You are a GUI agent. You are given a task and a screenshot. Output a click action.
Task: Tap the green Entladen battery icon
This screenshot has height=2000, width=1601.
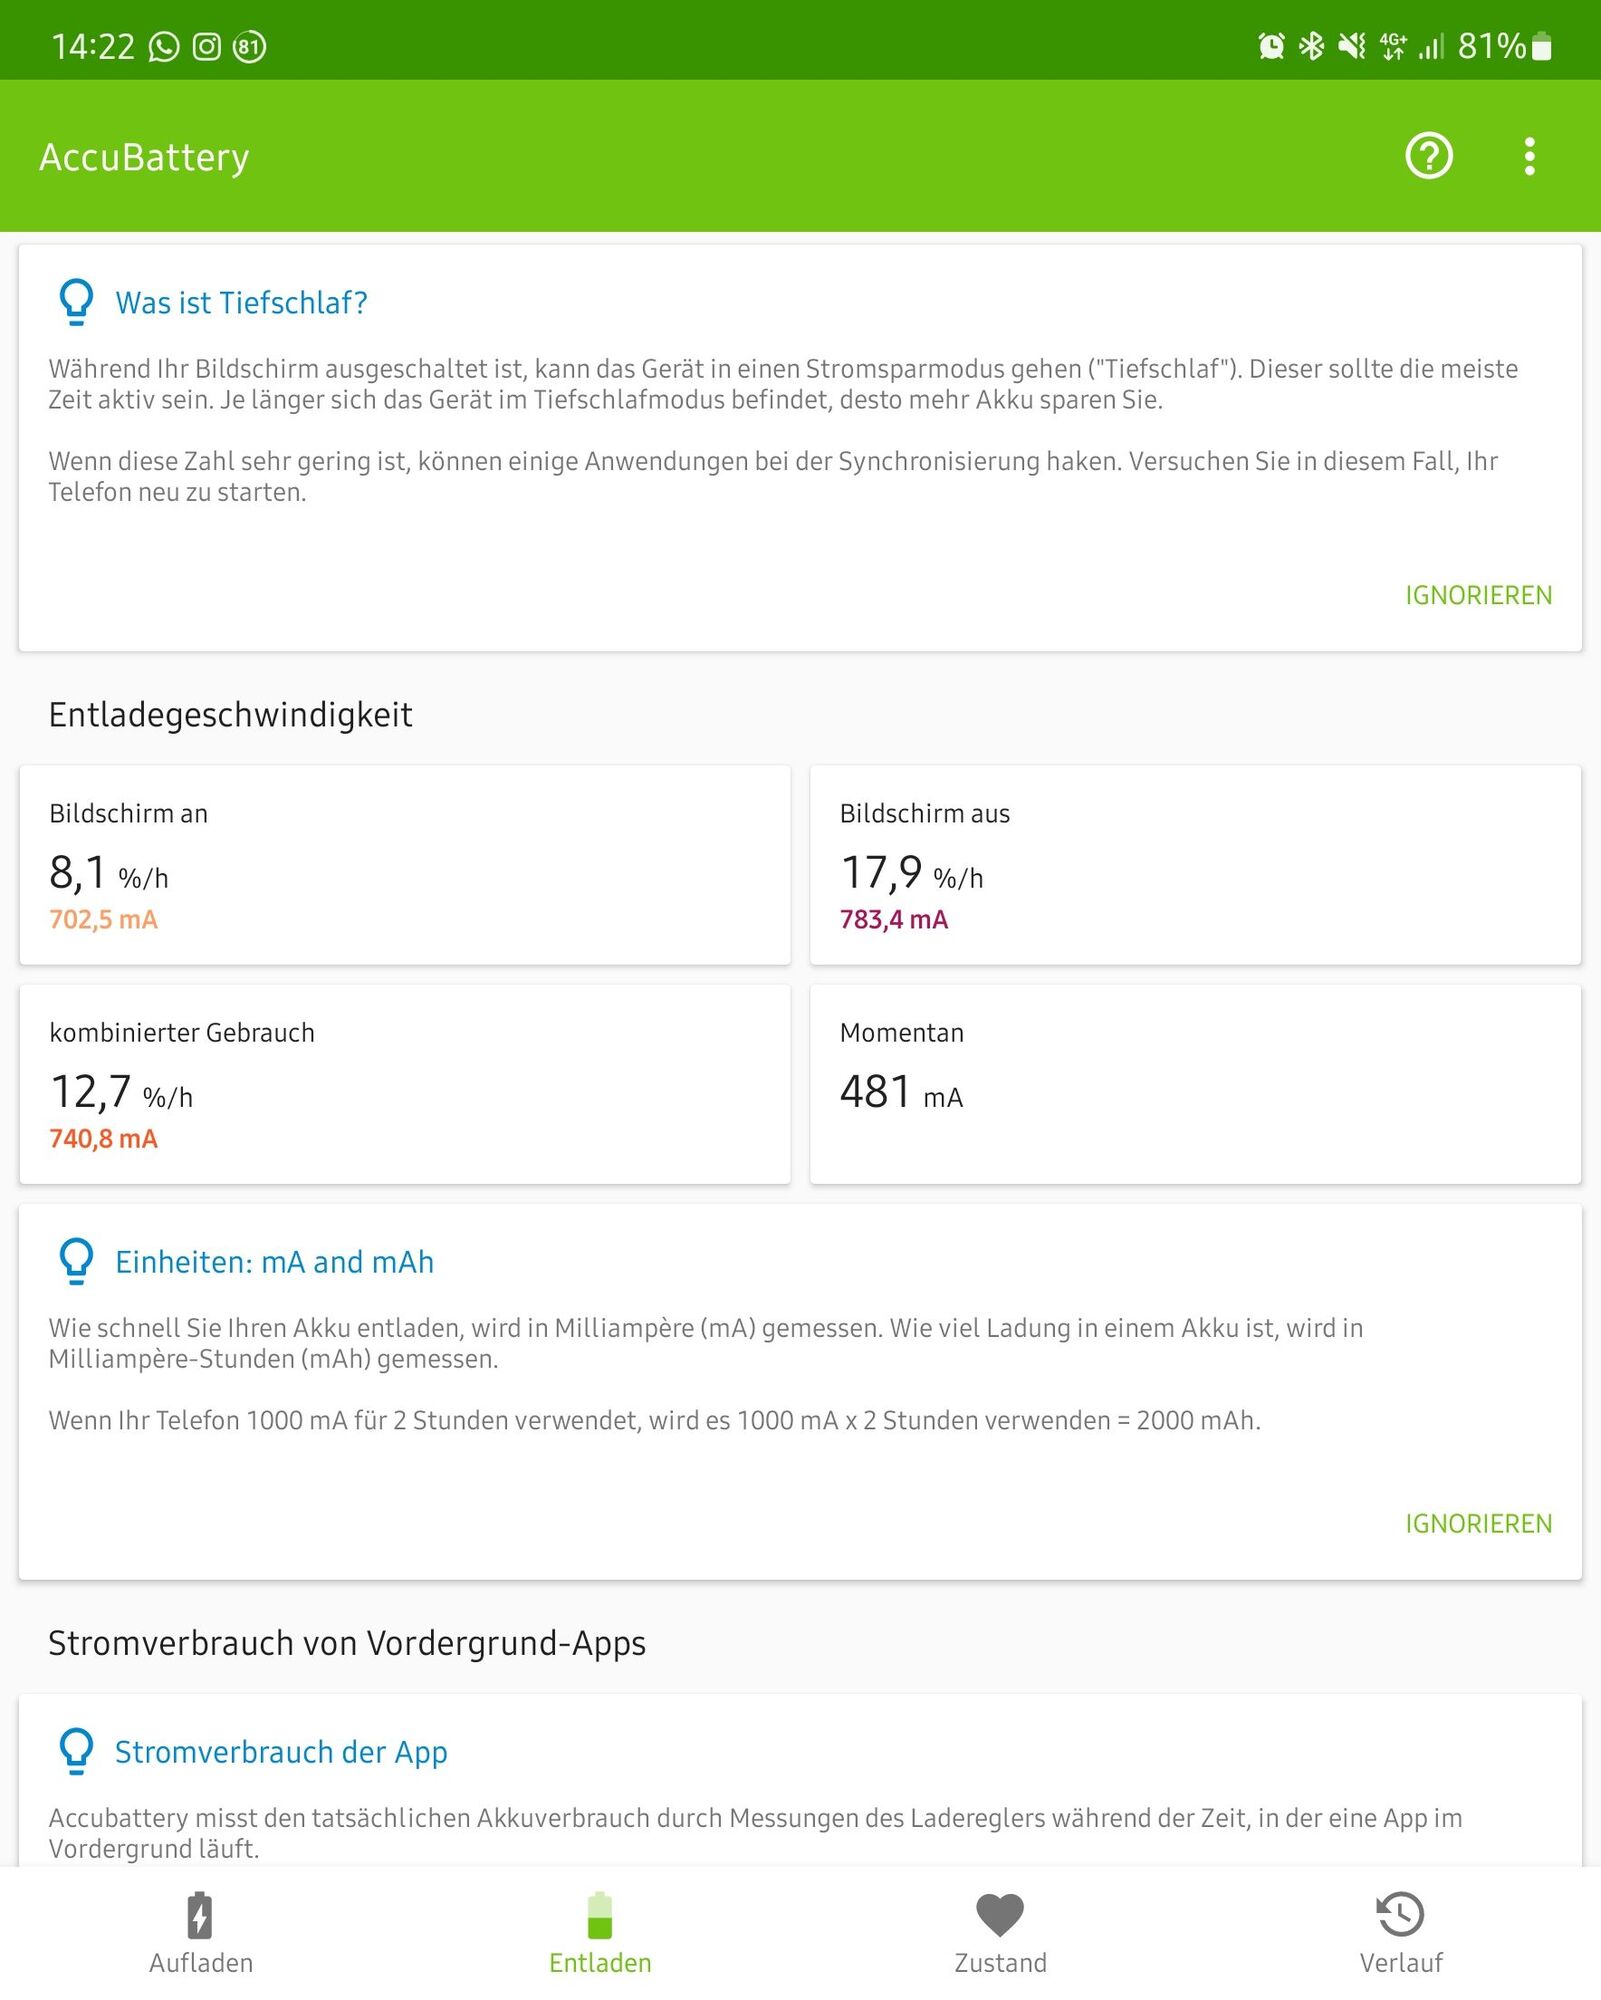click(600, 1915)
